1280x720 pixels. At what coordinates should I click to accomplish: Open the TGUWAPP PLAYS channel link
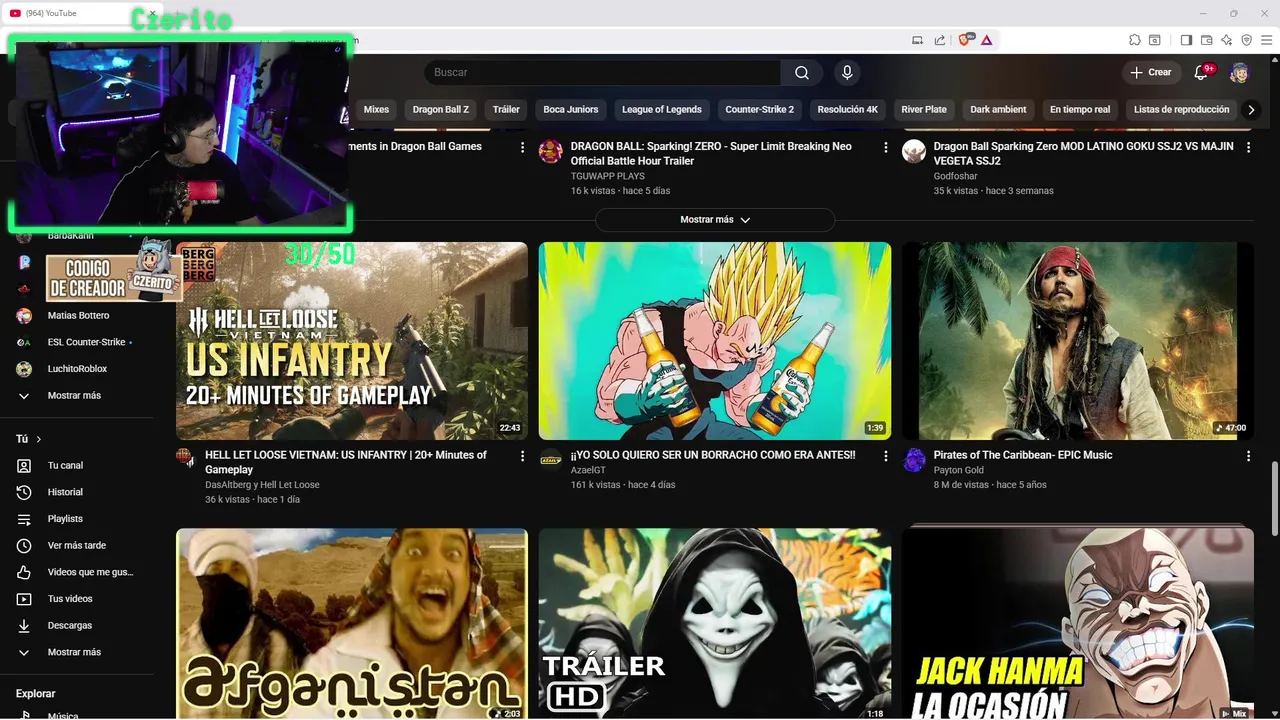pos(607,176)
